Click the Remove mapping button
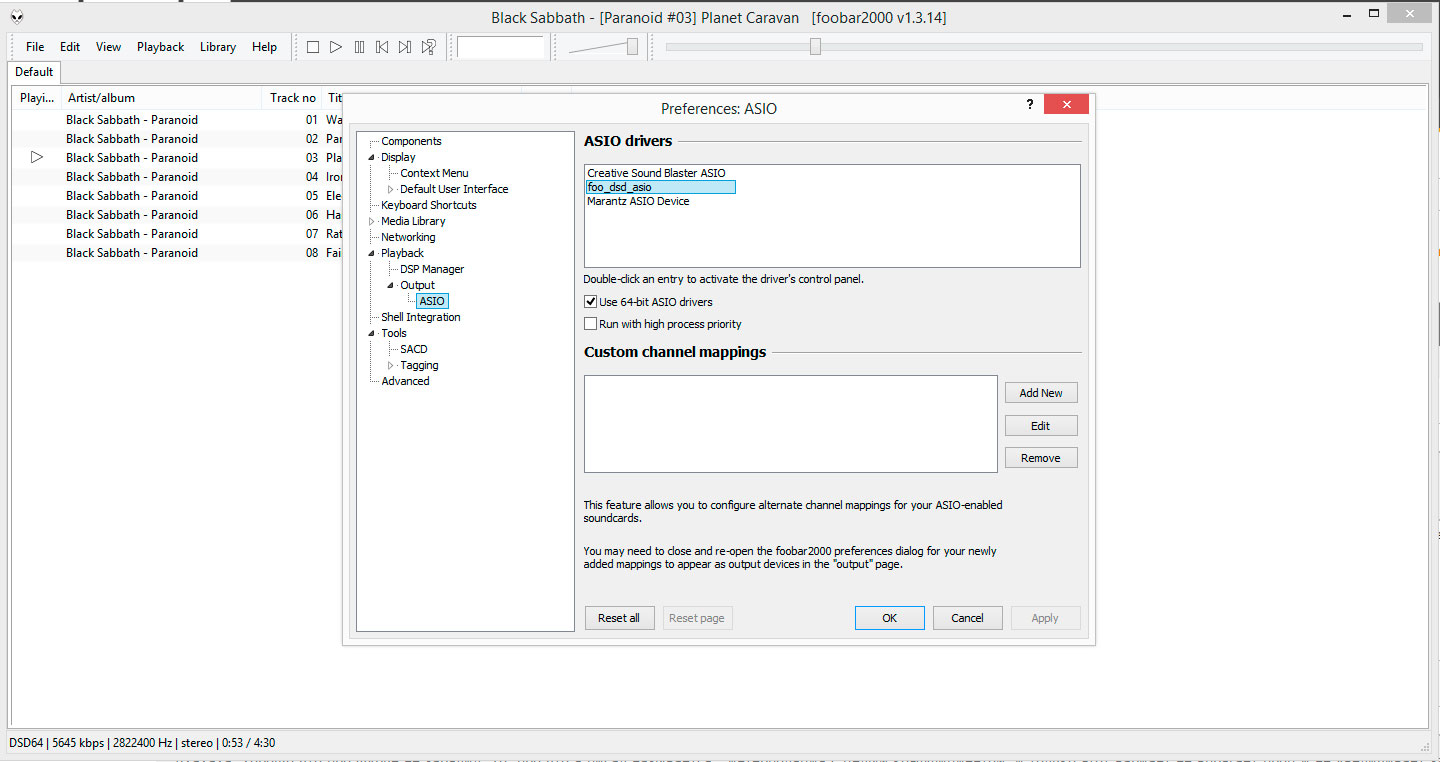The height and width of the screenshot is (762, 1440). (x=1041, y=458)
